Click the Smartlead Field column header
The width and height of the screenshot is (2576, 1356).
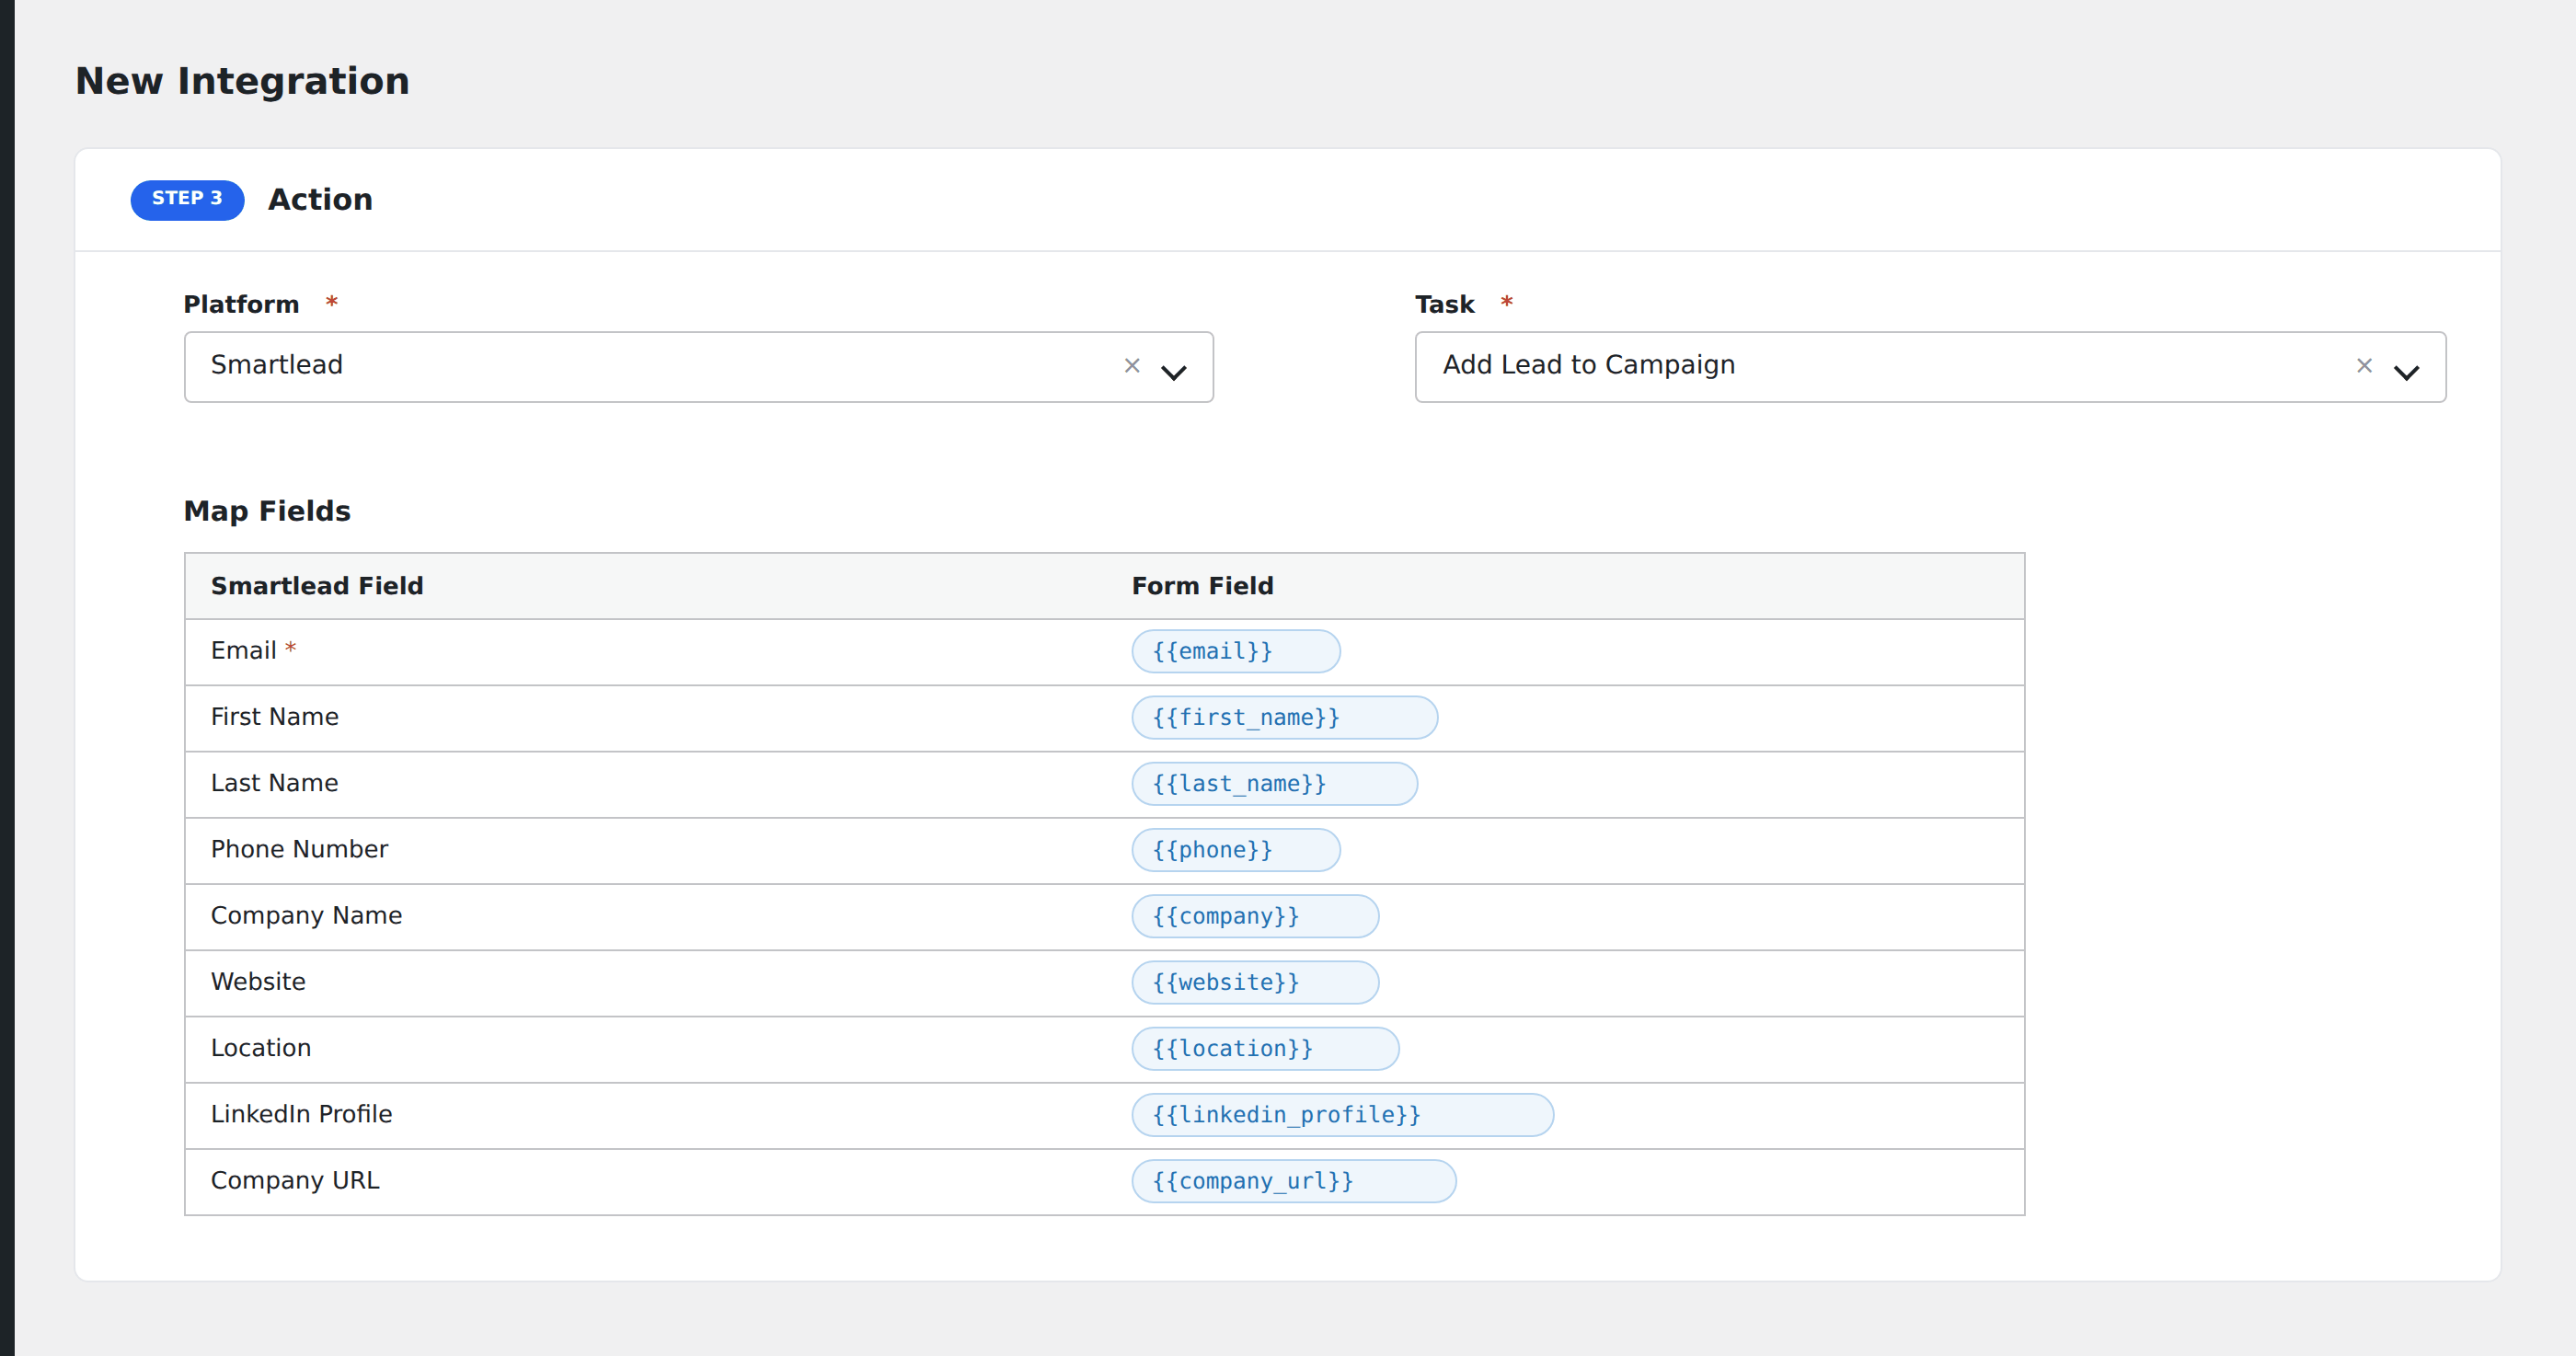pos(317,586)
